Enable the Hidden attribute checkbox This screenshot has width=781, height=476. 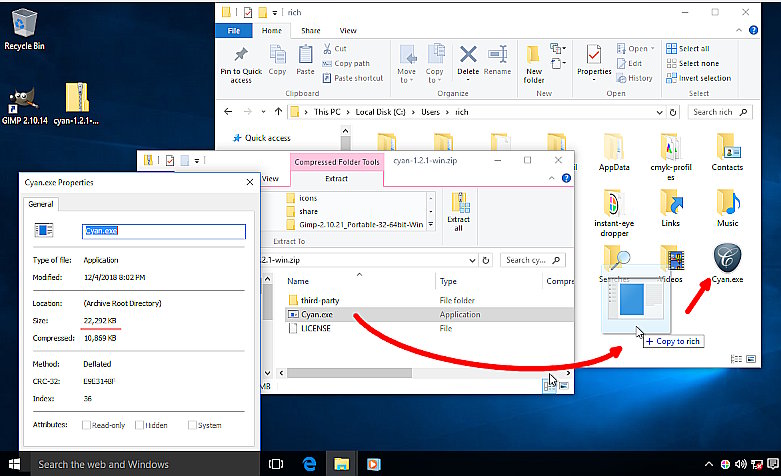(139, 425)
